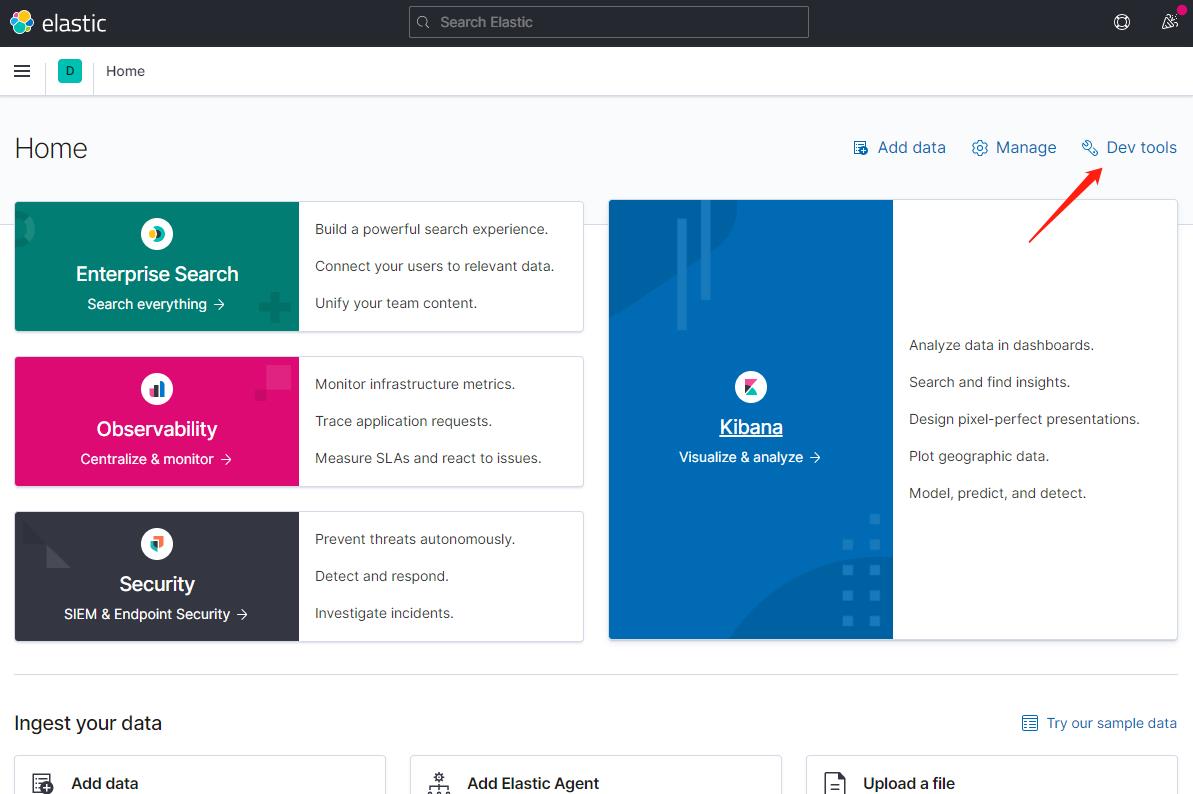Click 'Search and find insights.' text
The height and width of the screenshot is (794, 1193).
point(989,382)
